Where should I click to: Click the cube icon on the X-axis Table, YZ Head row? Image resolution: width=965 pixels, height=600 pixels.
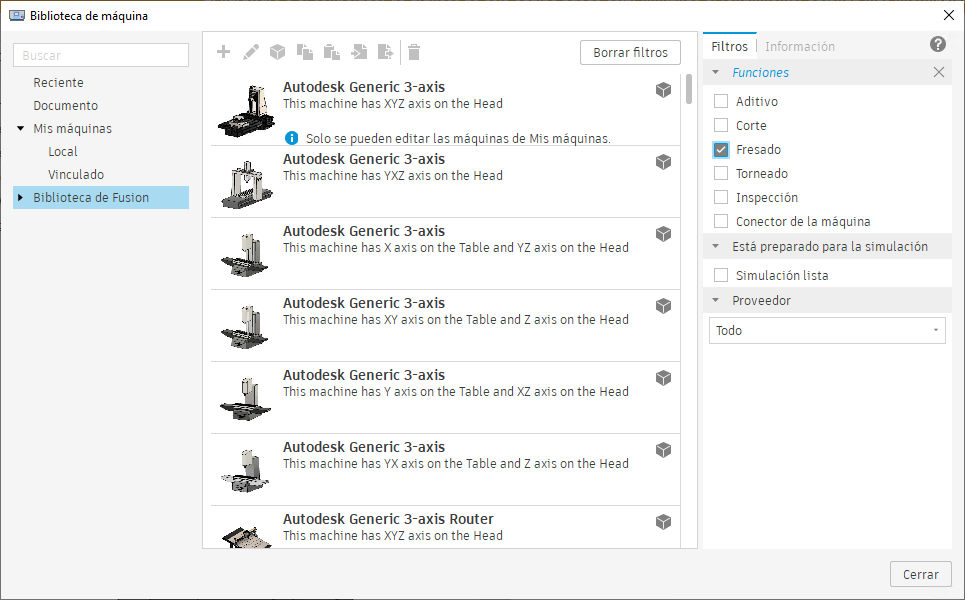(663, 234)
